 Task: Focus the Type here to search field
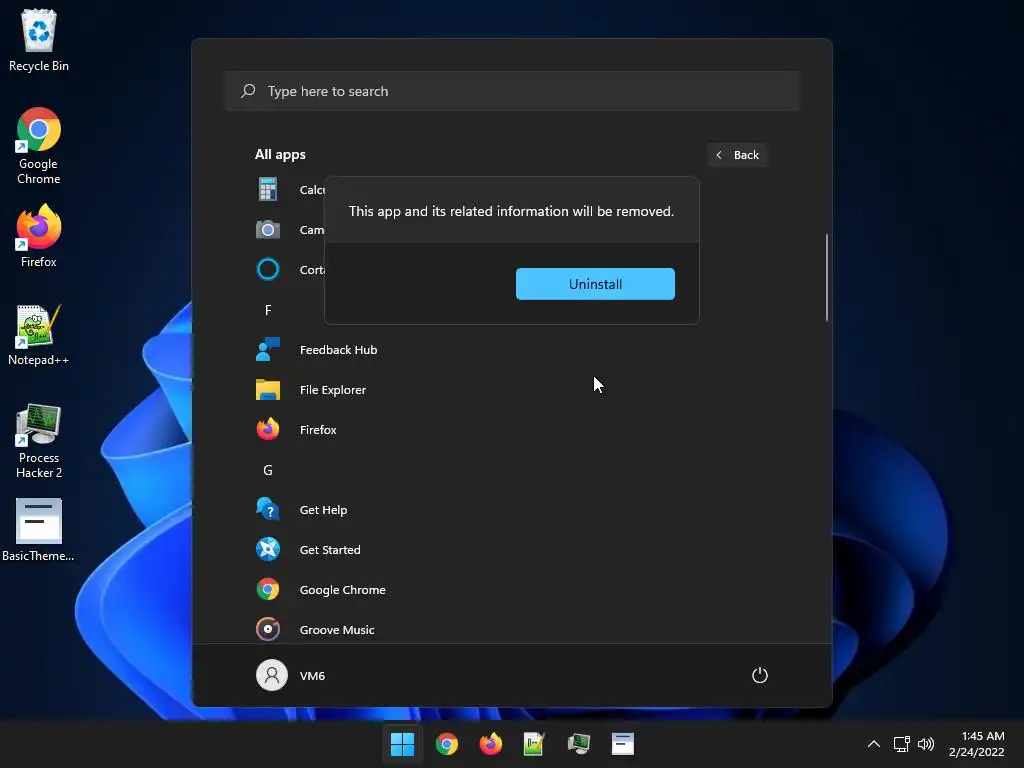click(513, 91)
